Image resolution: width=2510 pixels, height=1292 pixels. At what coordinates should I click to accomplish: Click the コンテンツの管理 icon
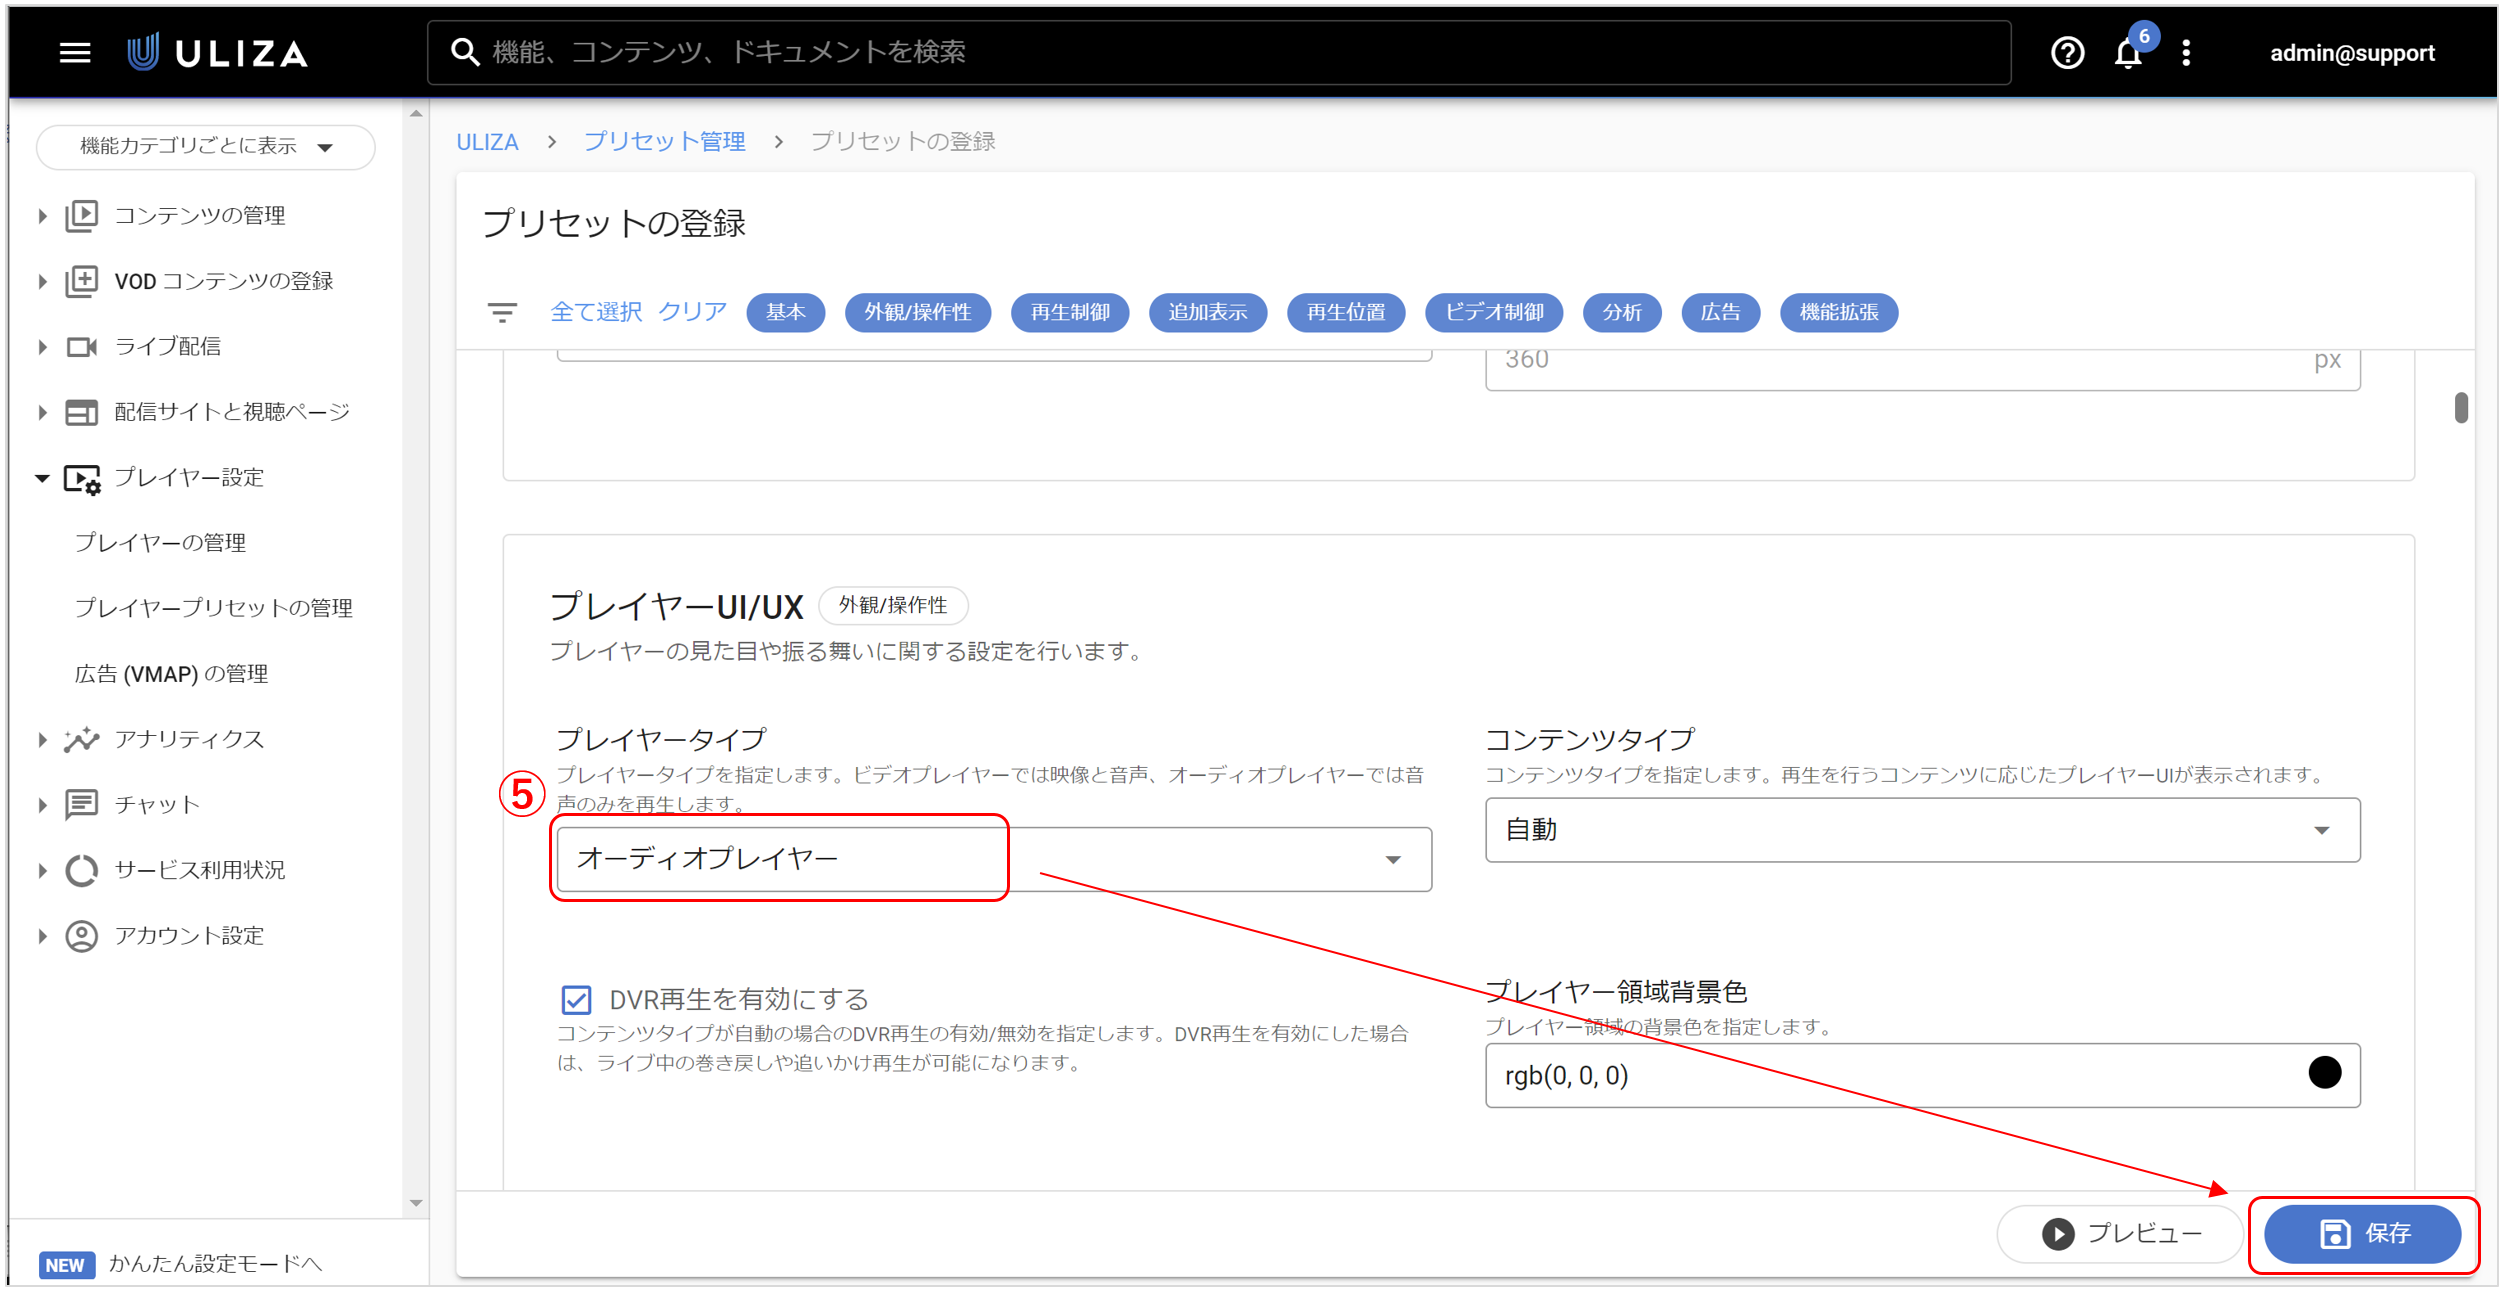click(82, 216)
